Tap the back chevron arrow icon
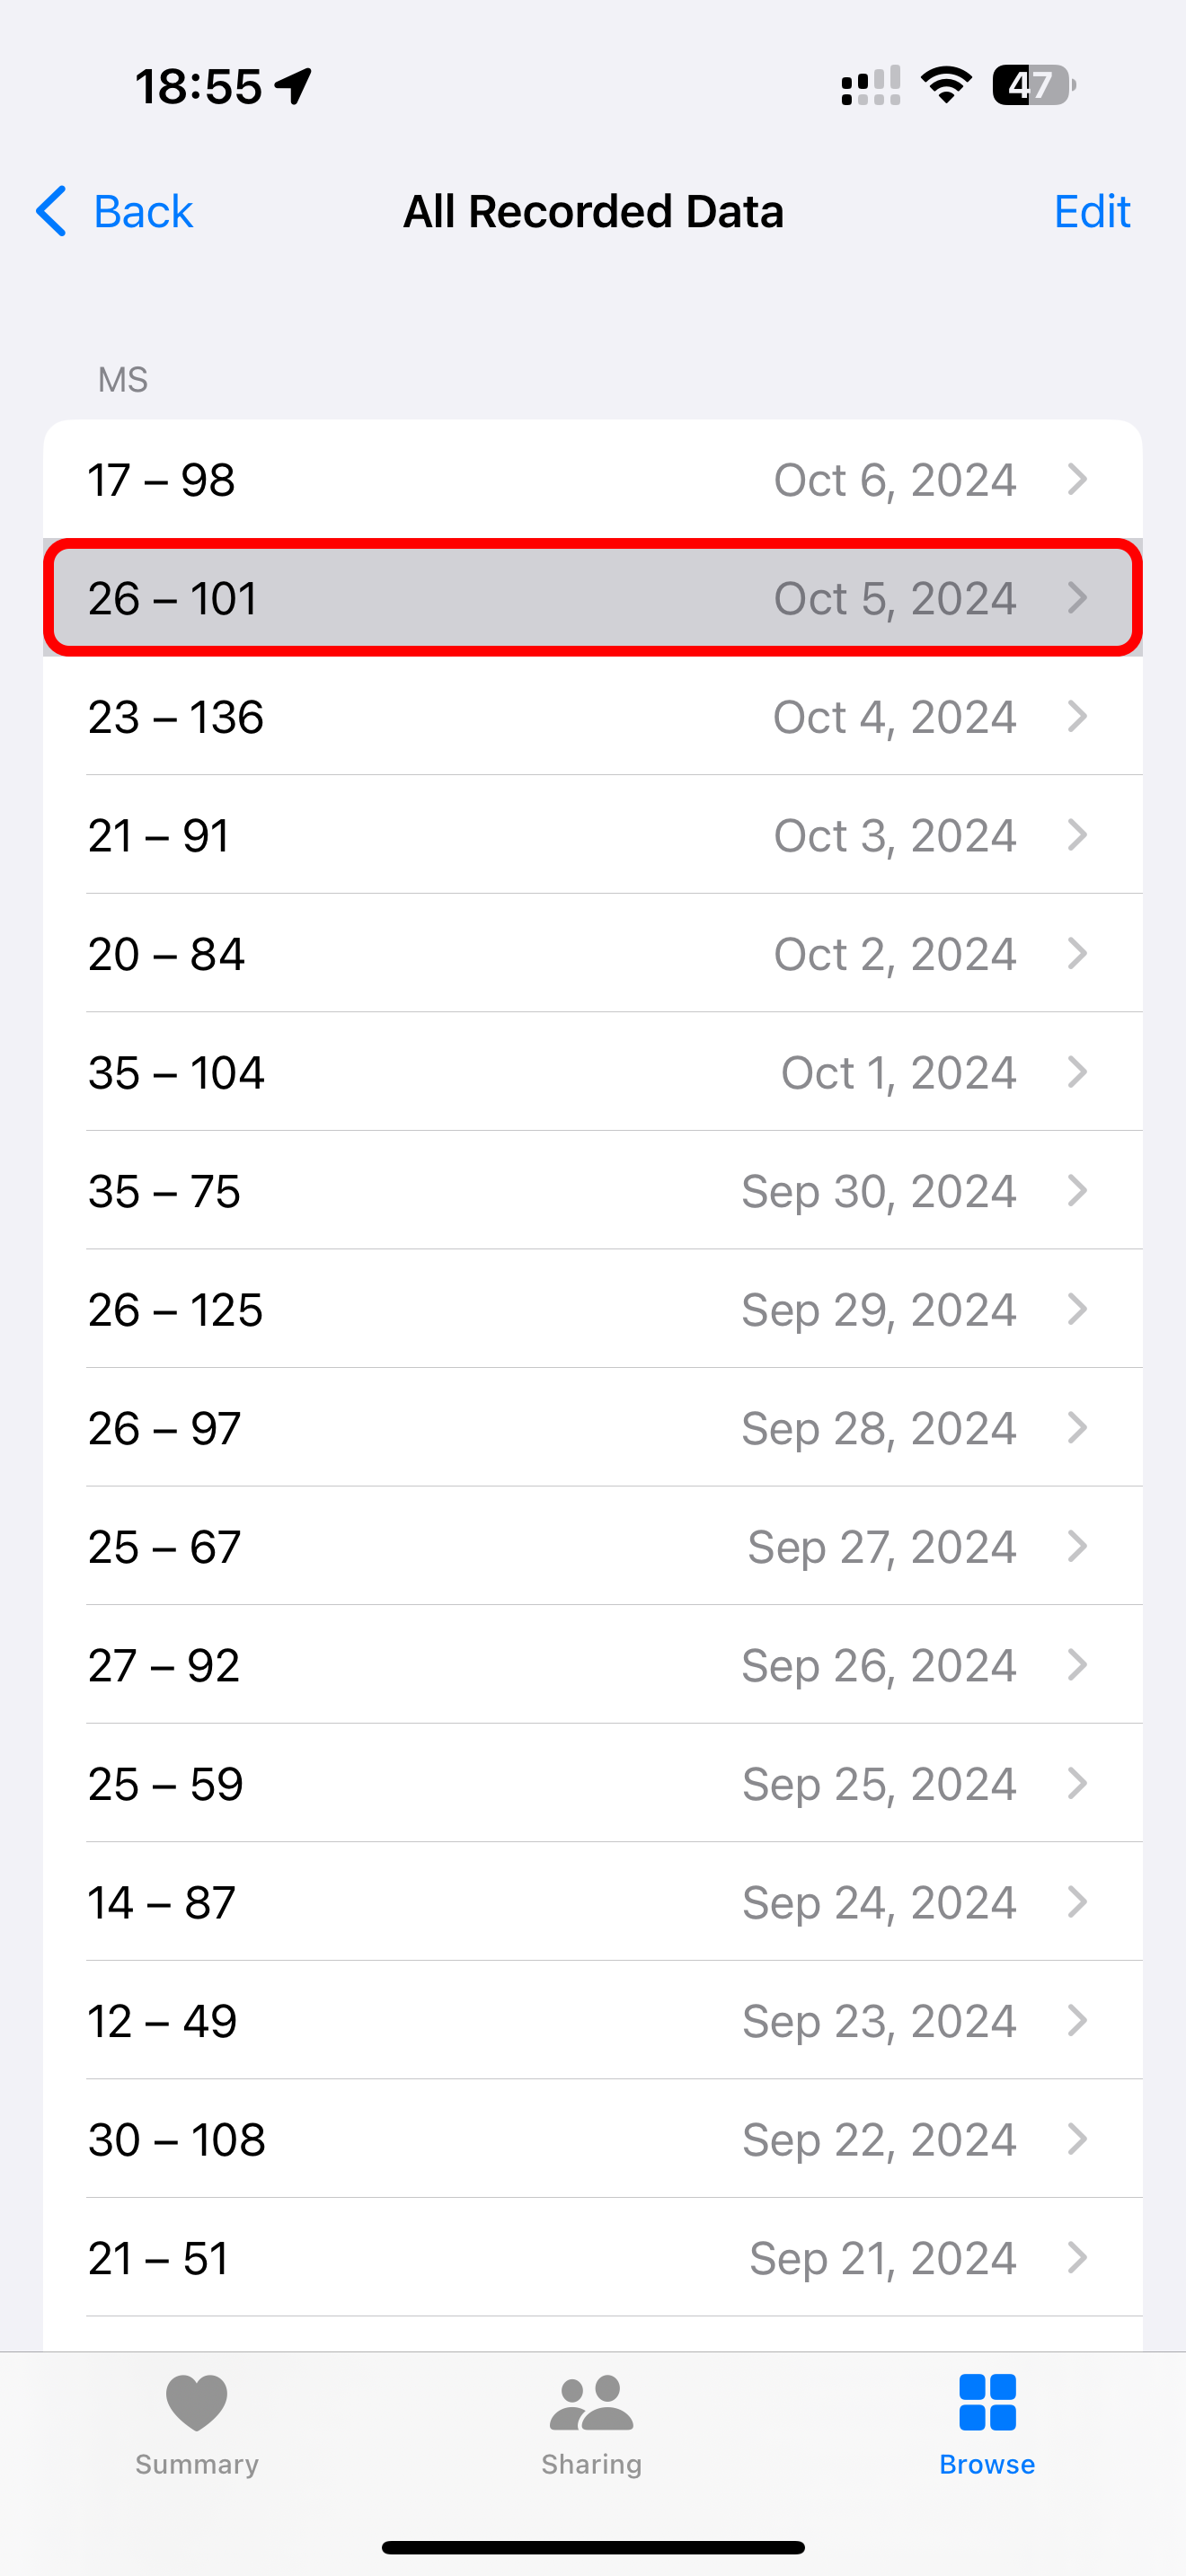The width and height of the screenshot is (1186, 2576). pyautogui.click(x=51, y=211)
